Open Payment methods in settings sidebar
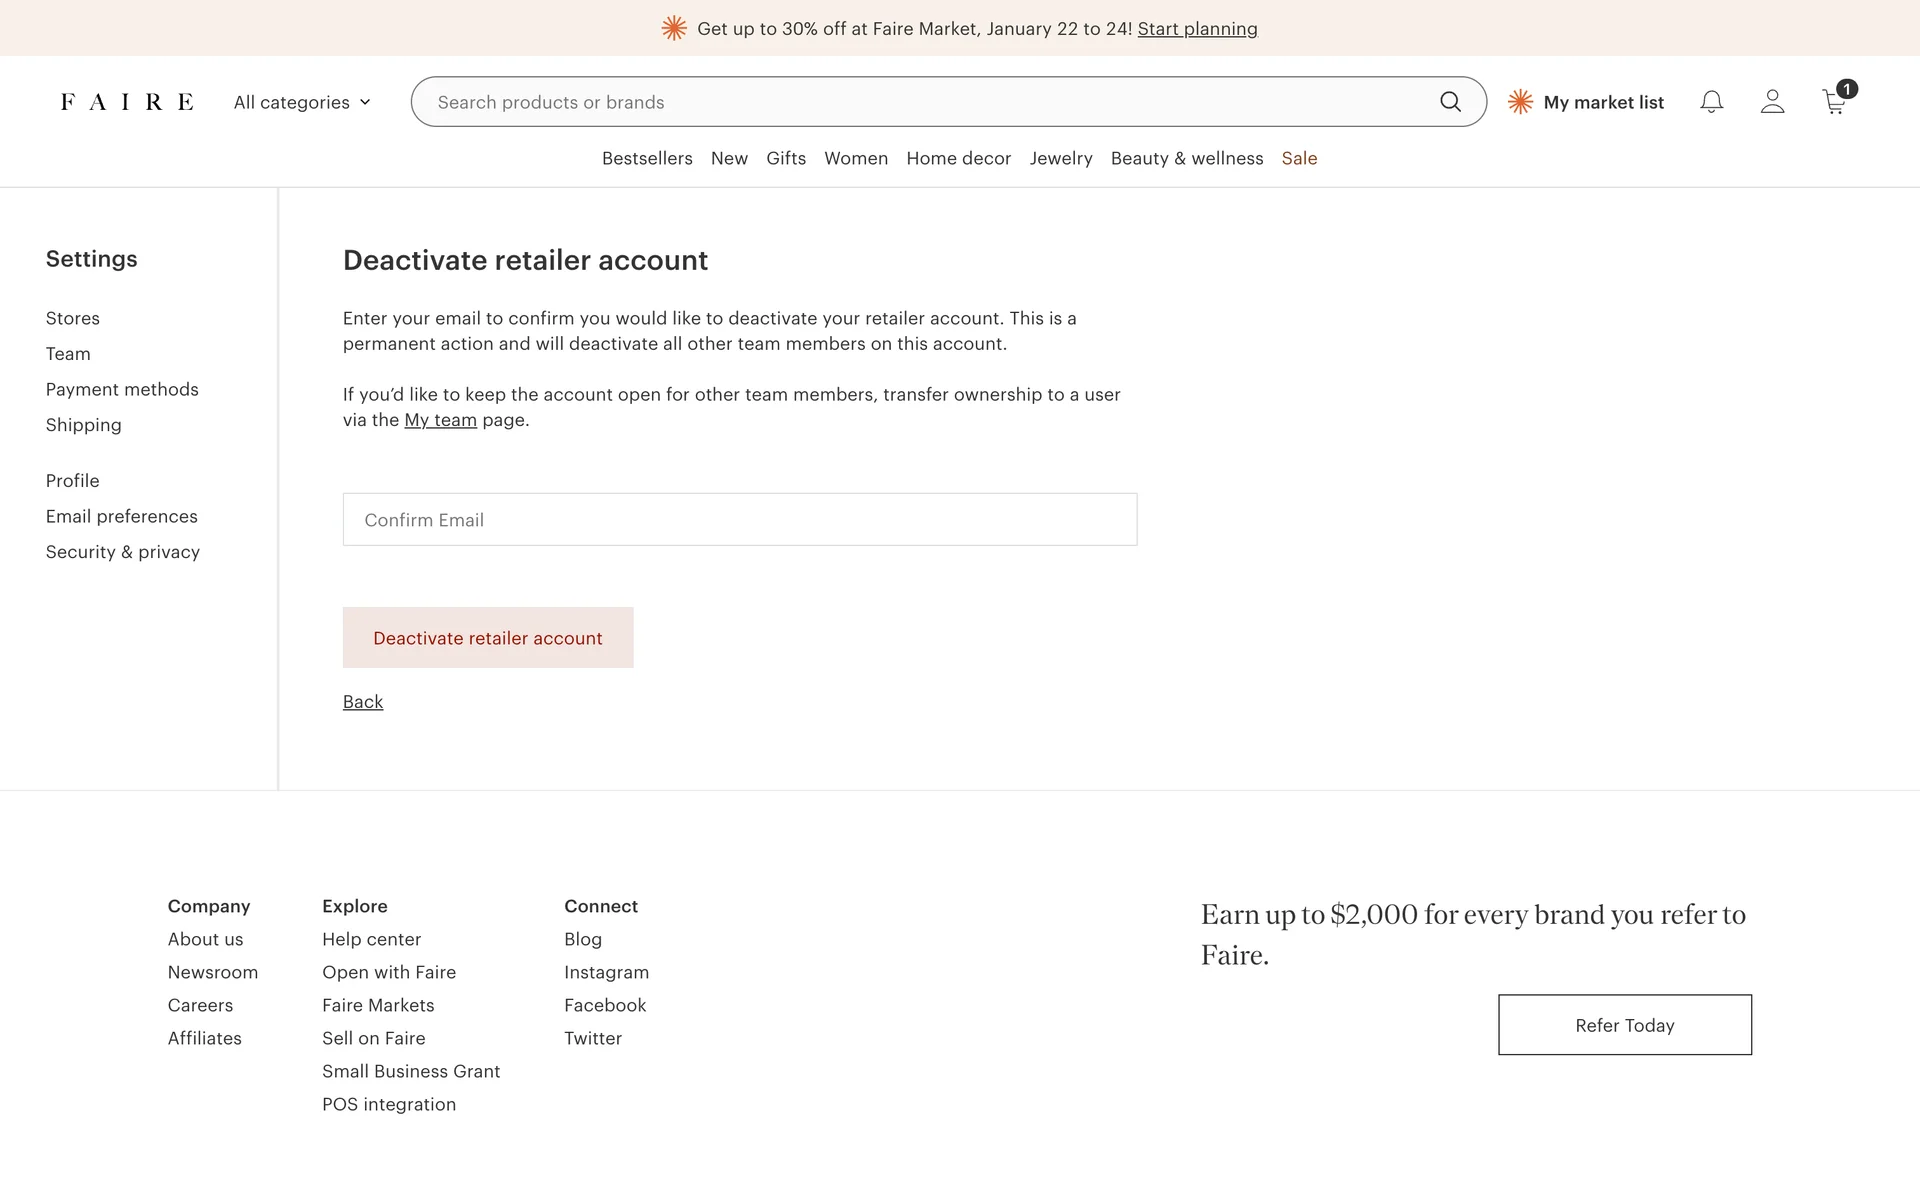The height and width of the screenshot is (1200, 1920). (x=122, y=389)
